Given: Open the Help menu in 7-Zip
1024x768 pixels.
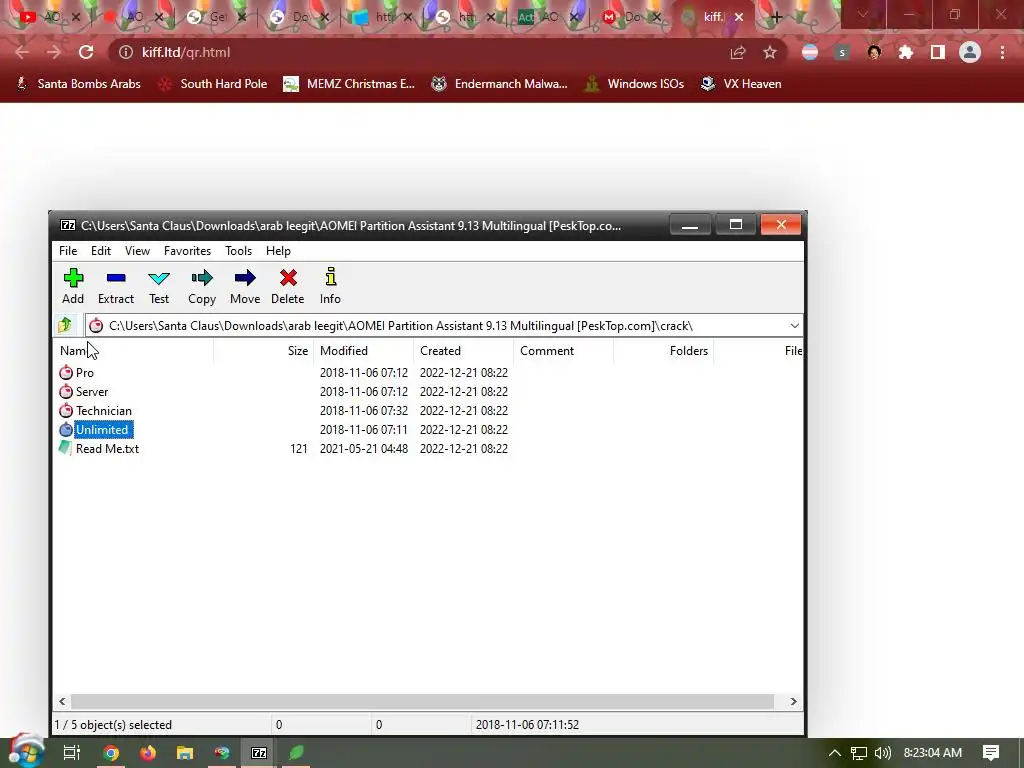Looking at the screenshot, I should point(278,251).
